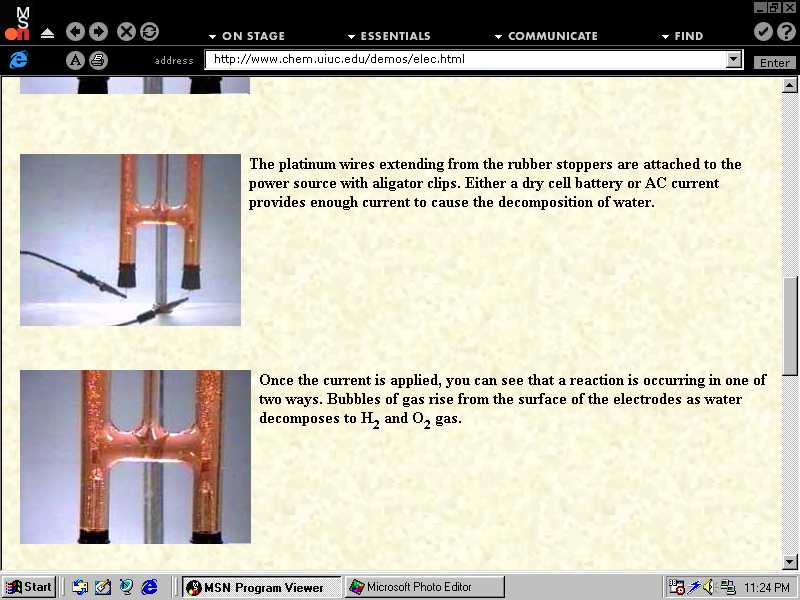Image resolution: width=800 pixels, height=600 pixels.
Task: Click the Start button on the taskbar
Action: click(29, 587)
